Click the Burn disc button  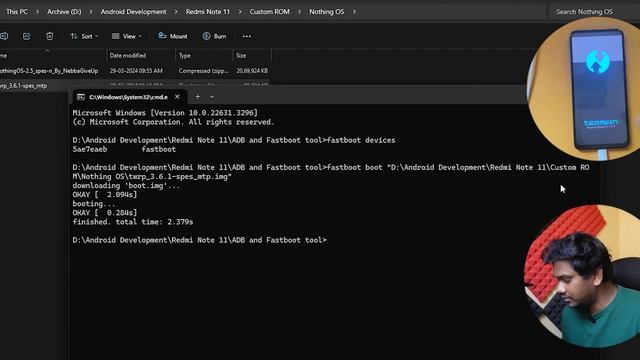[x=214, y=36]
